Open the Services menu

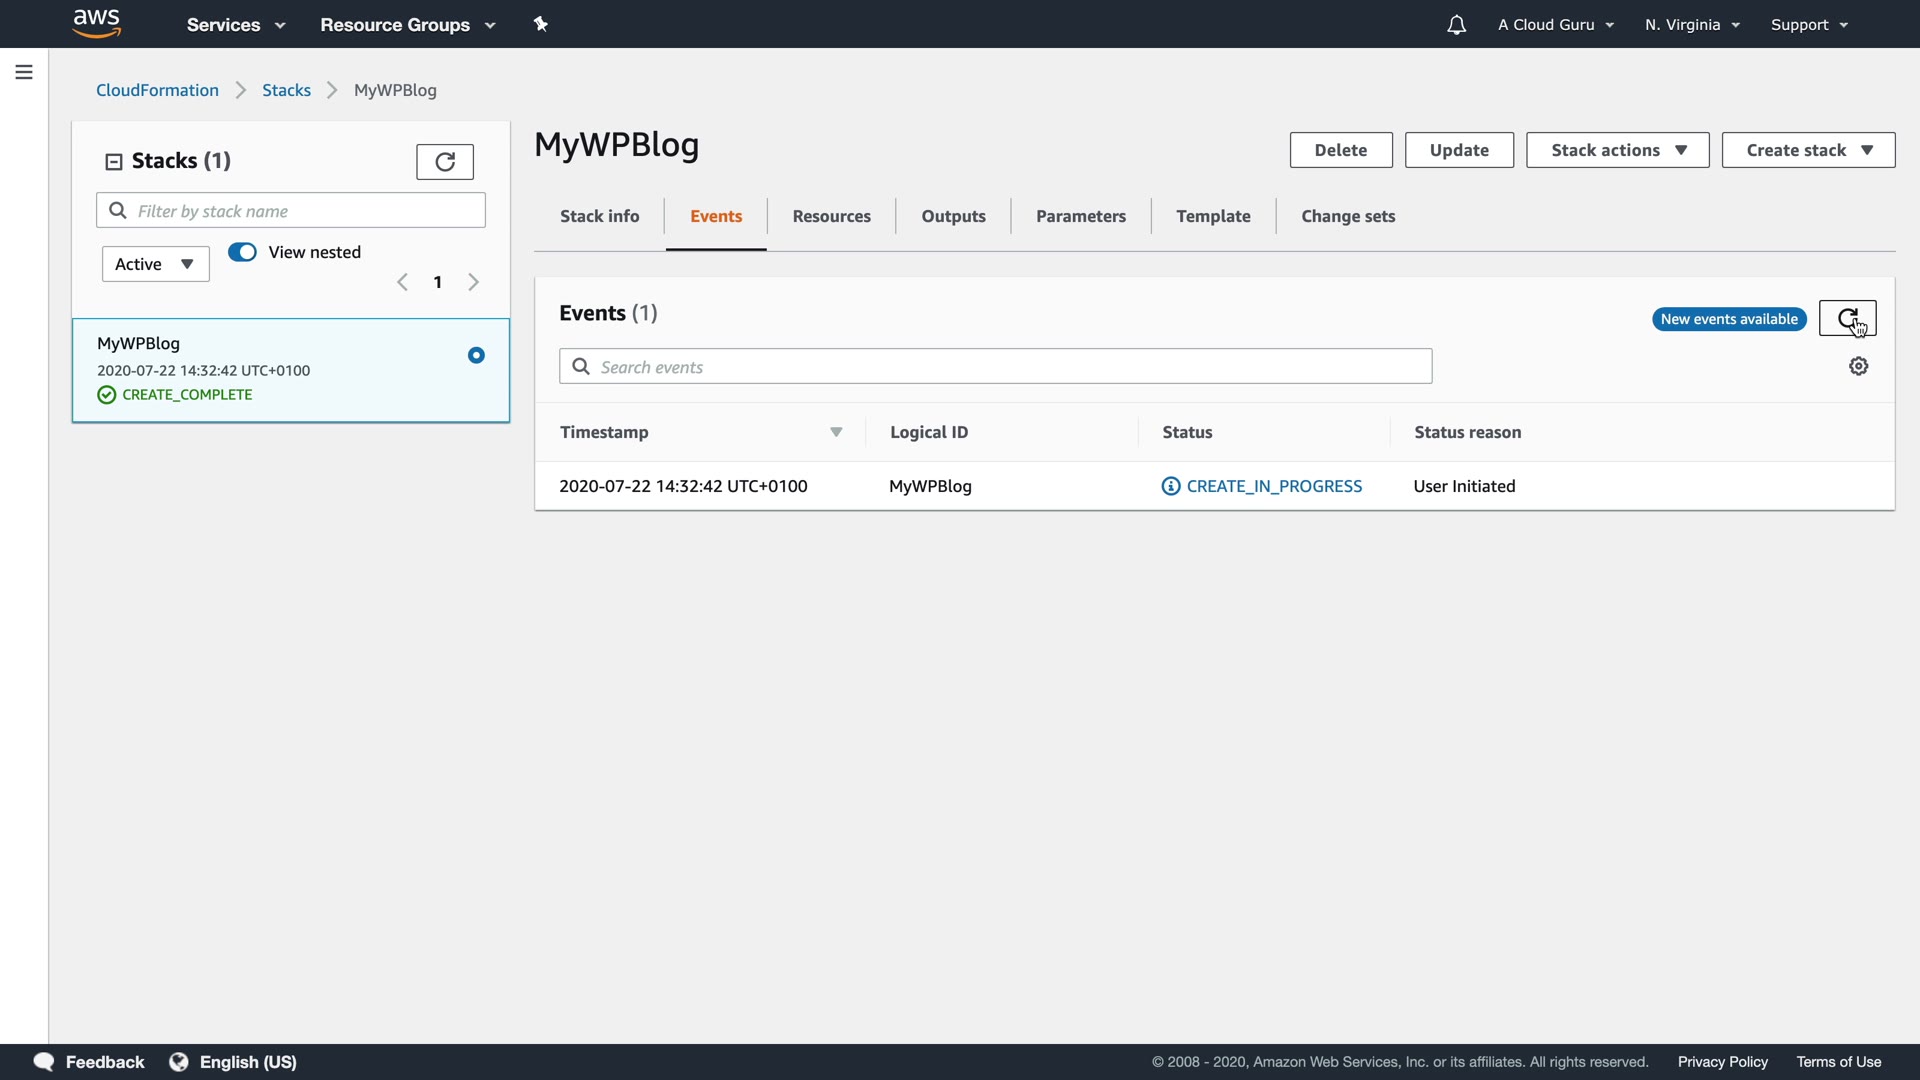click(x=235, y=25)
